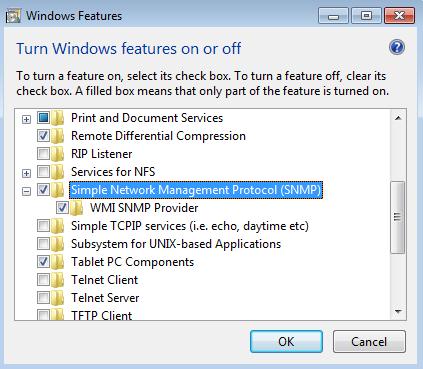Click the Windows Features title bar icon
423x369 pixels.
[13, 16]
